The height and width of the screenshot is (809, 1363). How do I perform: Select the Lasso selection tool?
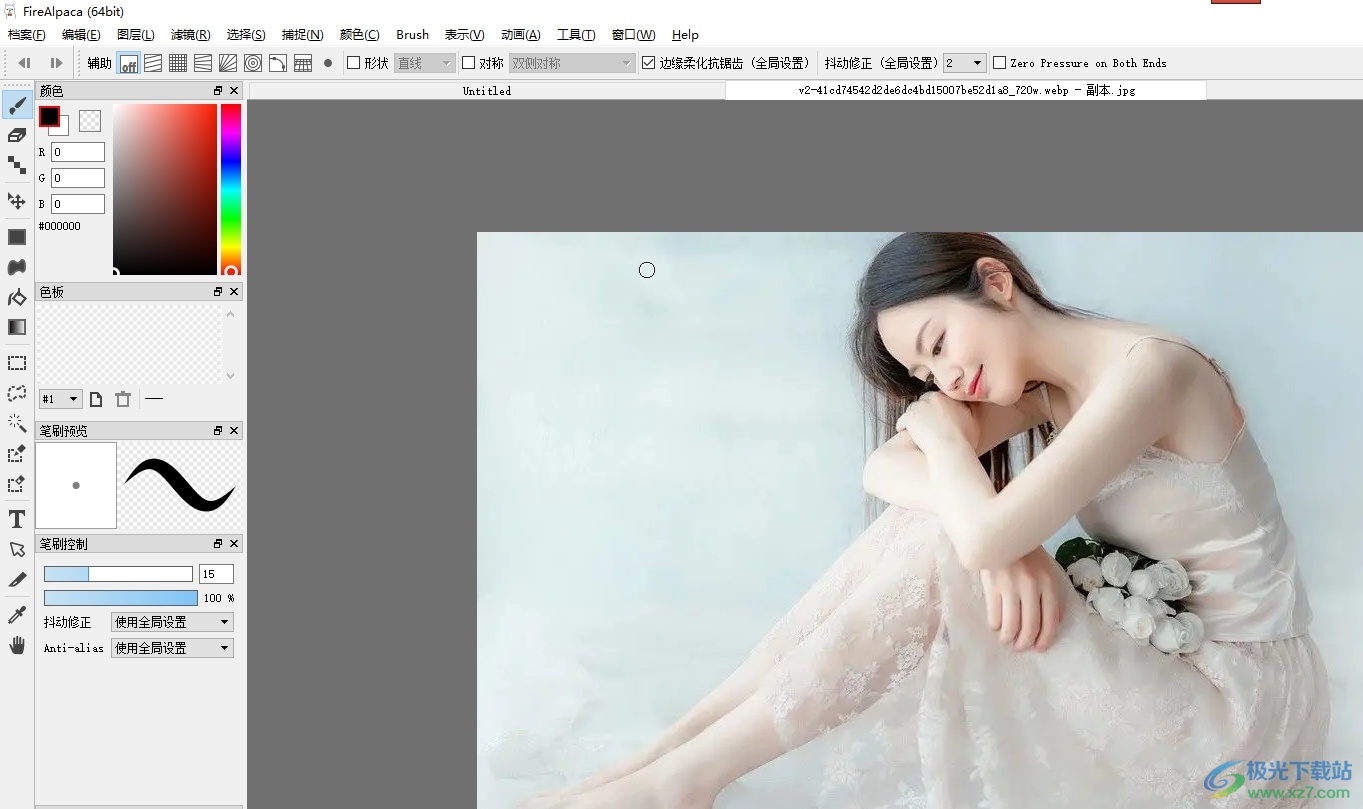click(x=17, y=393)
